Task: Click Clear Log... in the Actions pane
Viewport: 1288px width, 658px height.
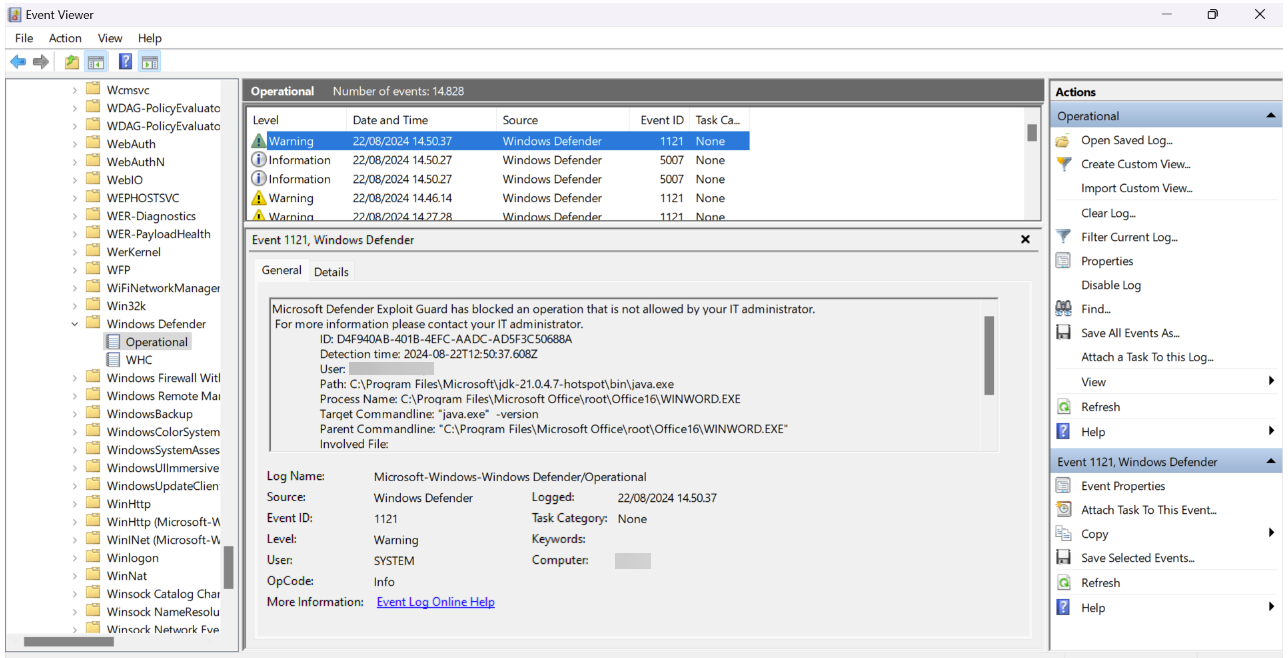Action: point(1108,213)
